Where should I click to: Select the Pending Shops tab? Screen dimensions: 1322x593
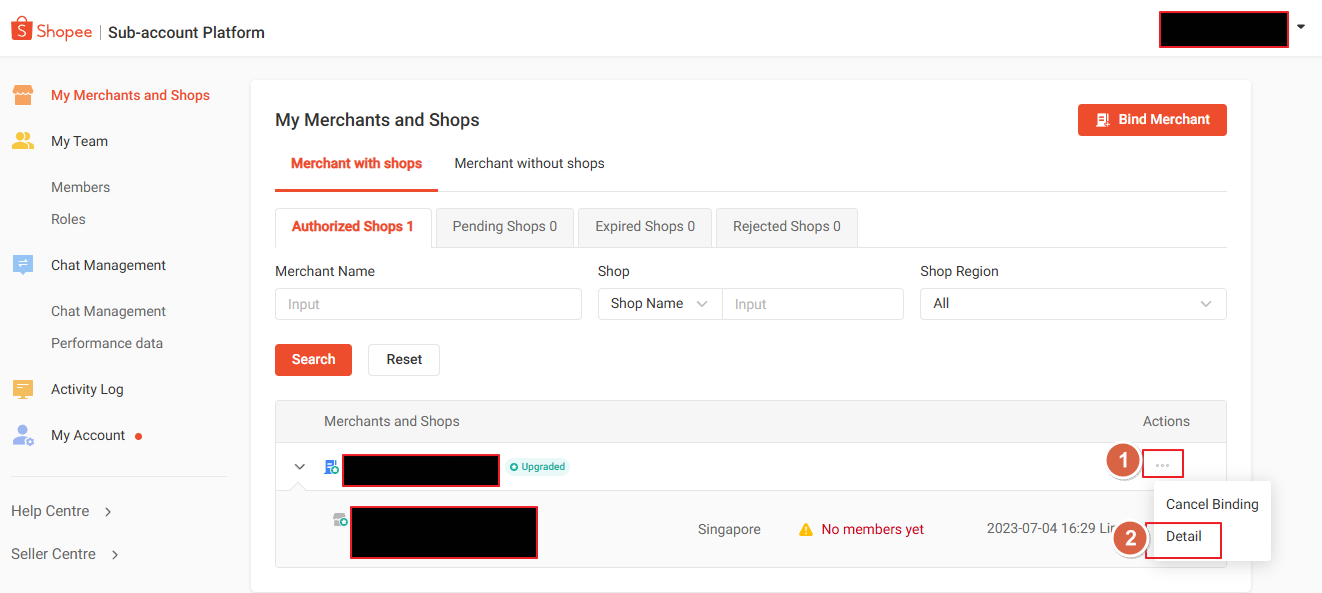[x=504, y=227]
